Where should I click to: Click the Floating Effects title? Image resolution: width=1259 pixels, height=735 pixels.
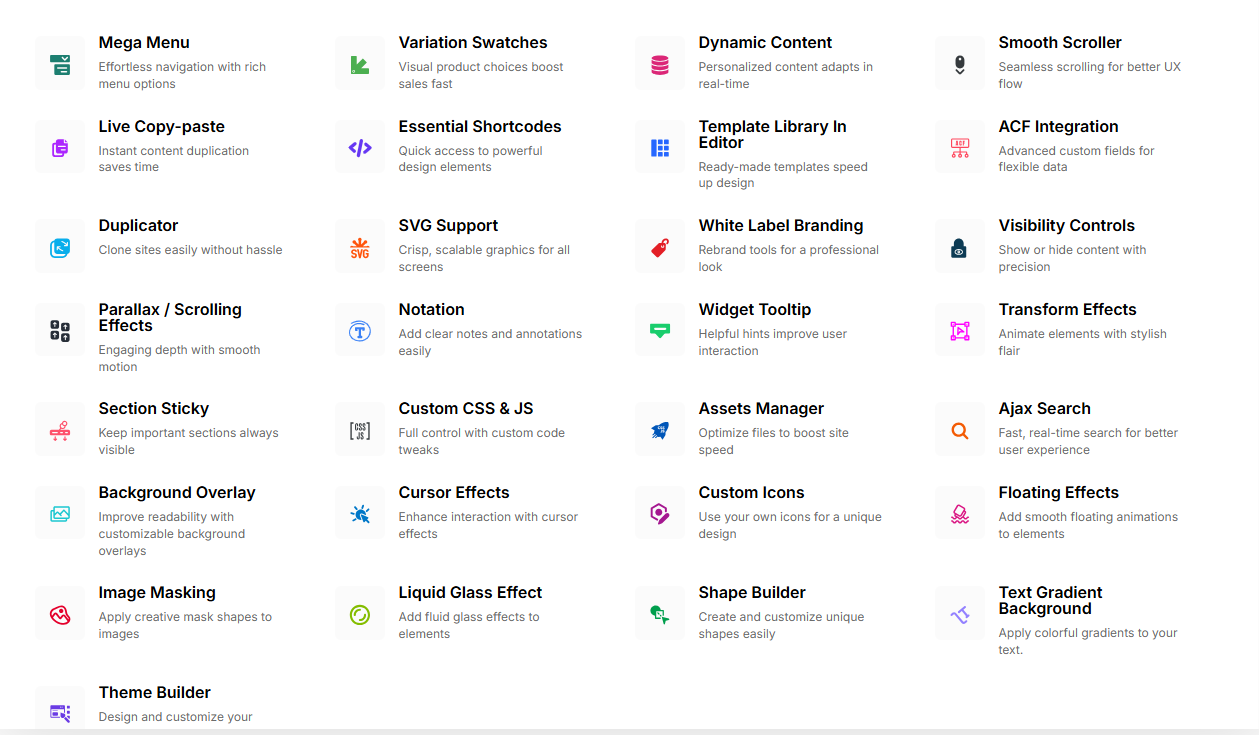(x=1059, y=493)
